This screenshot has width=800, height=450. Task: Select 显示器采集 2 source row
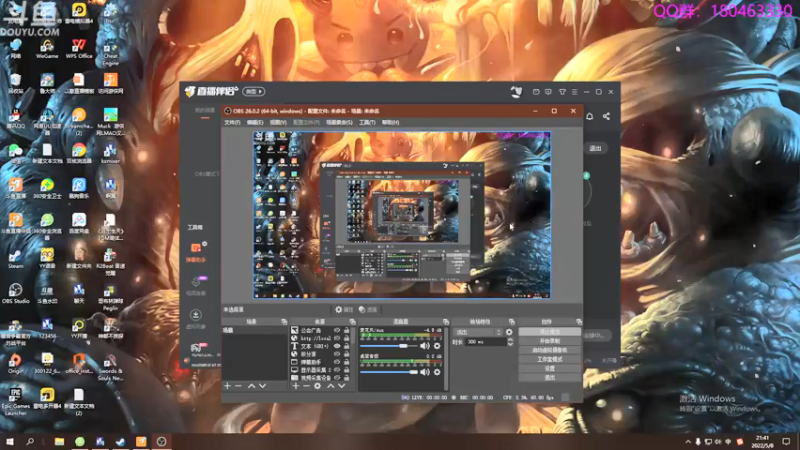pyautogui.click(x=321, y=370)
